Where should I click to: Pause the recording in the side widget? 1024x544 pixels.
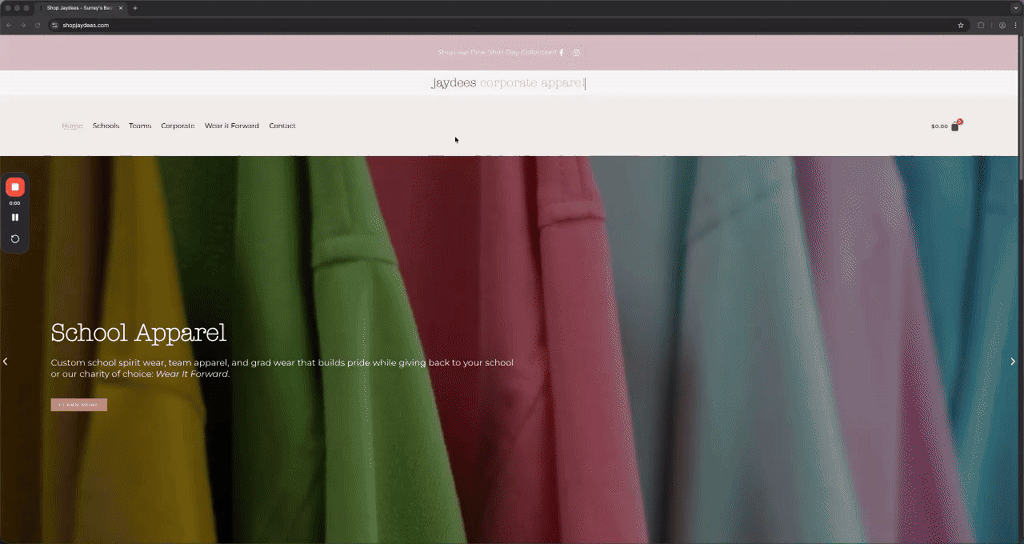15,217
